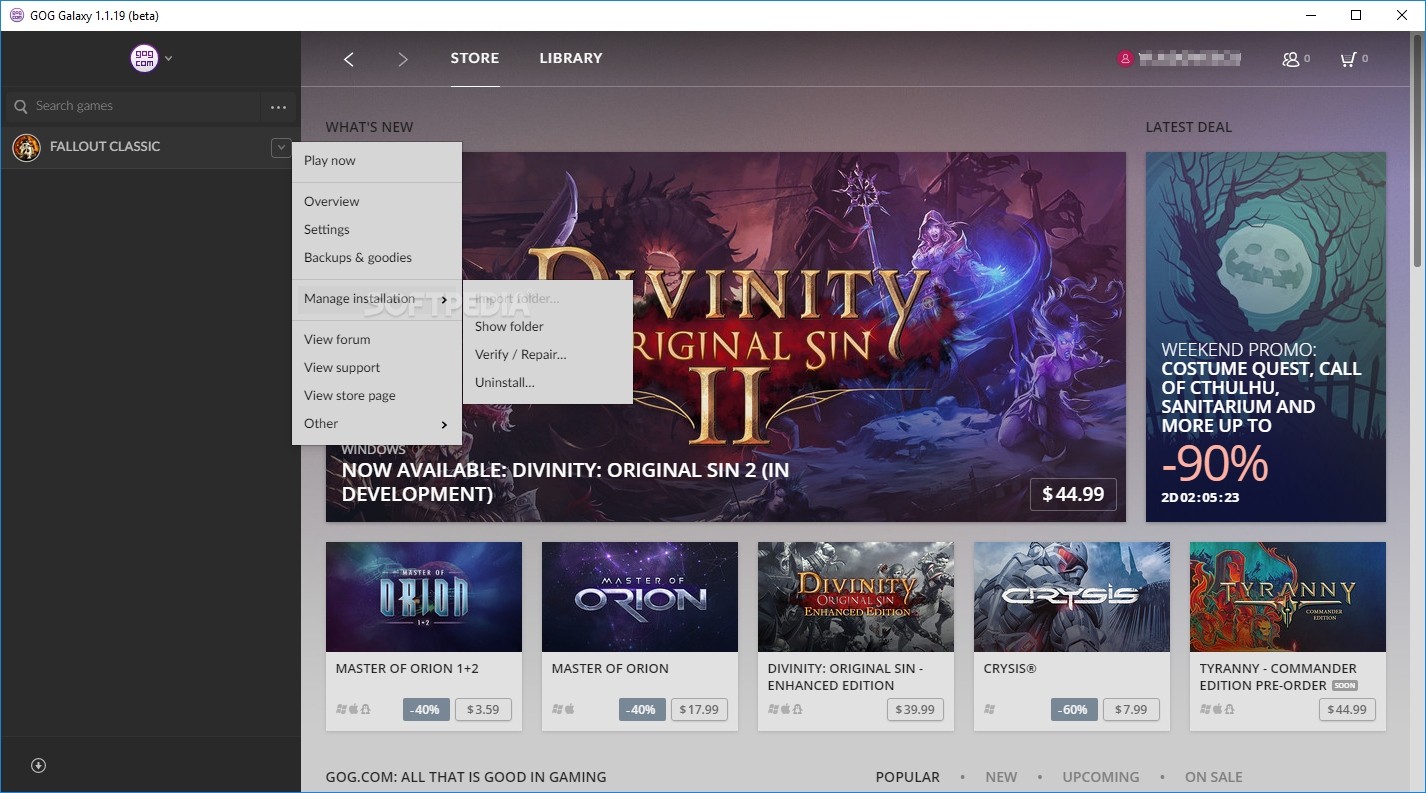
Task: Click the $39.99 price button
Action: pos(915,709)
